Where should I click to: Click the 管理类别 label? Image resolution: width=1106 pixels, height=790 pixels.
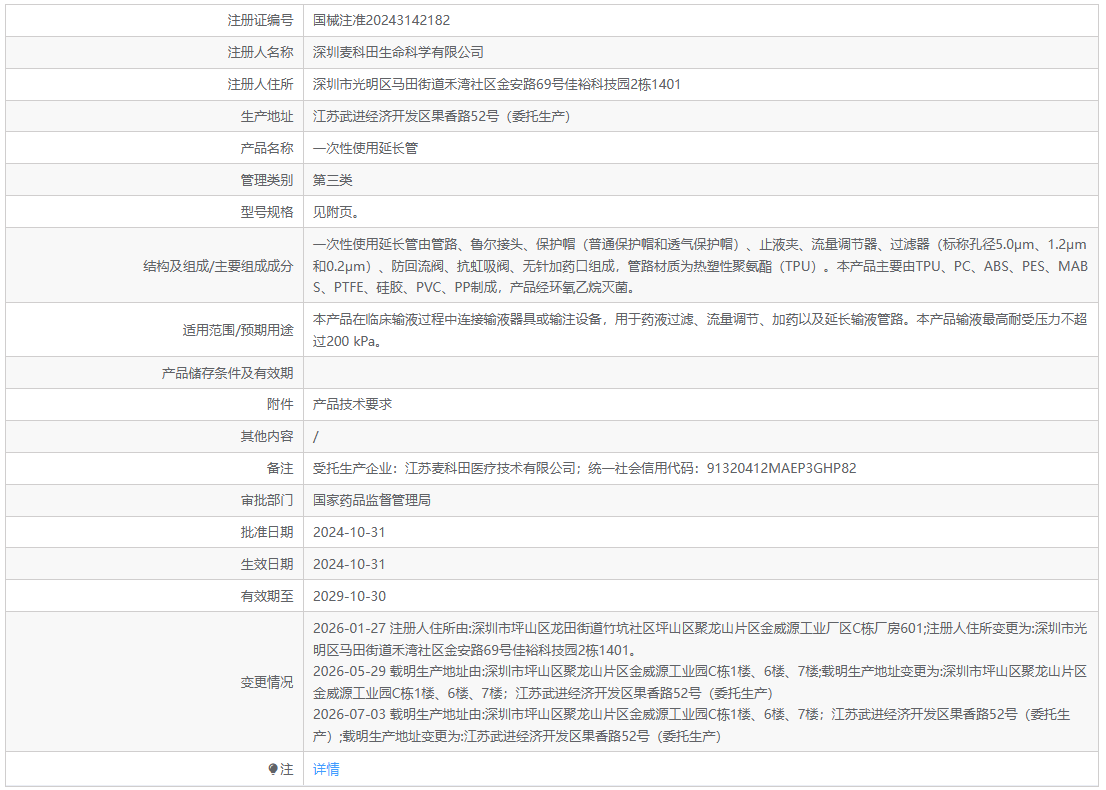[267, 180]
